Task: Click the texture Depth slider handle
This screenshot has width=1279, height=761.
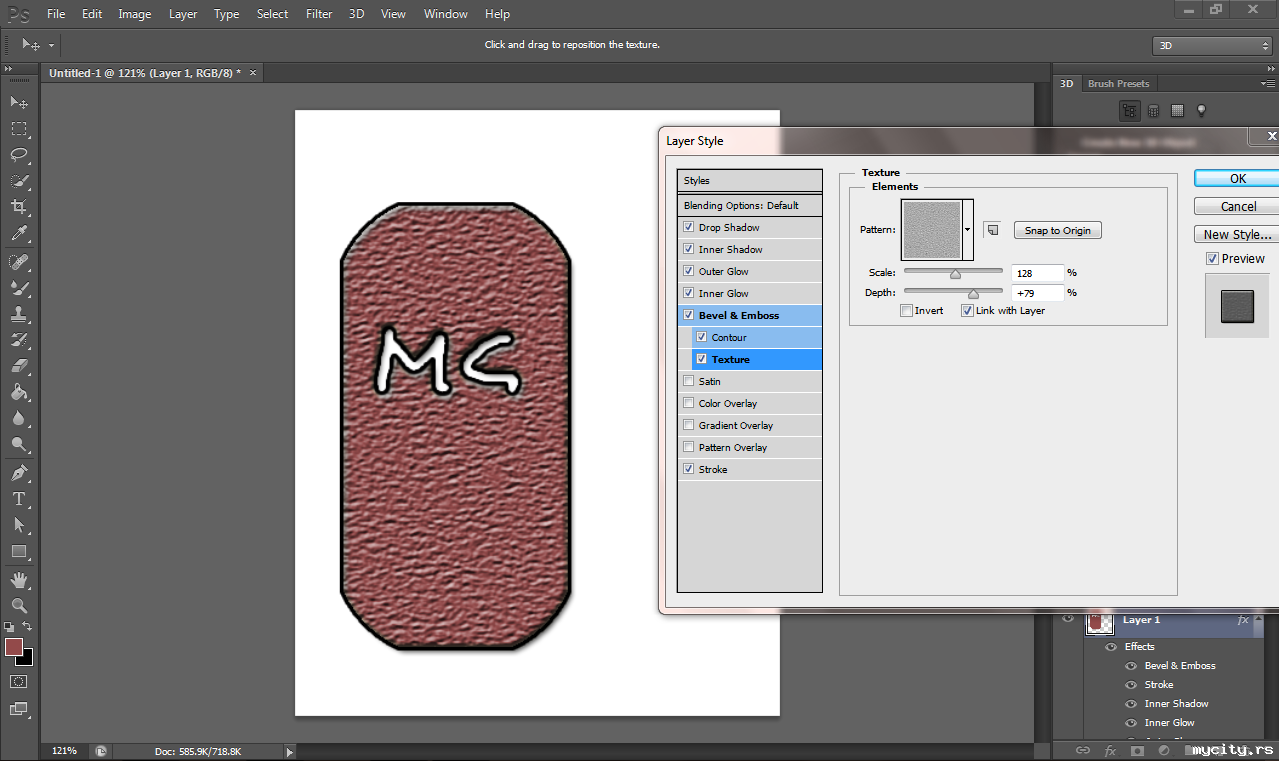Action: click(973, 293)
